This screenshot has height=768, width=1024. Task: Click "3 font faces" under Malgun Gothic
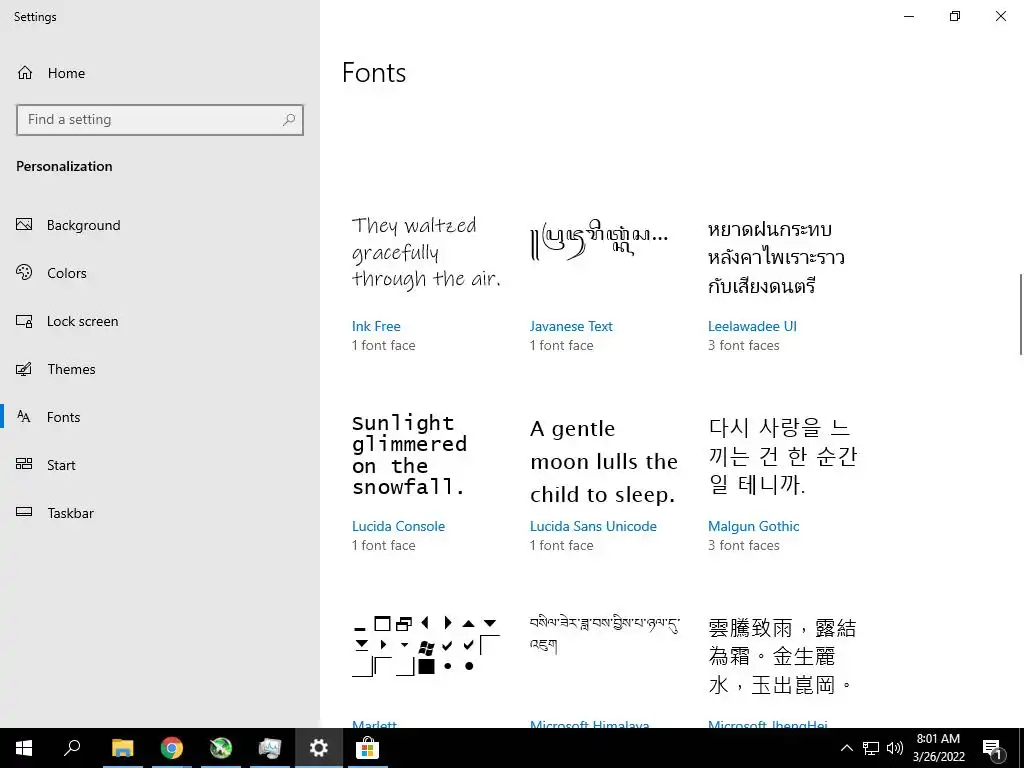[744, 545]
